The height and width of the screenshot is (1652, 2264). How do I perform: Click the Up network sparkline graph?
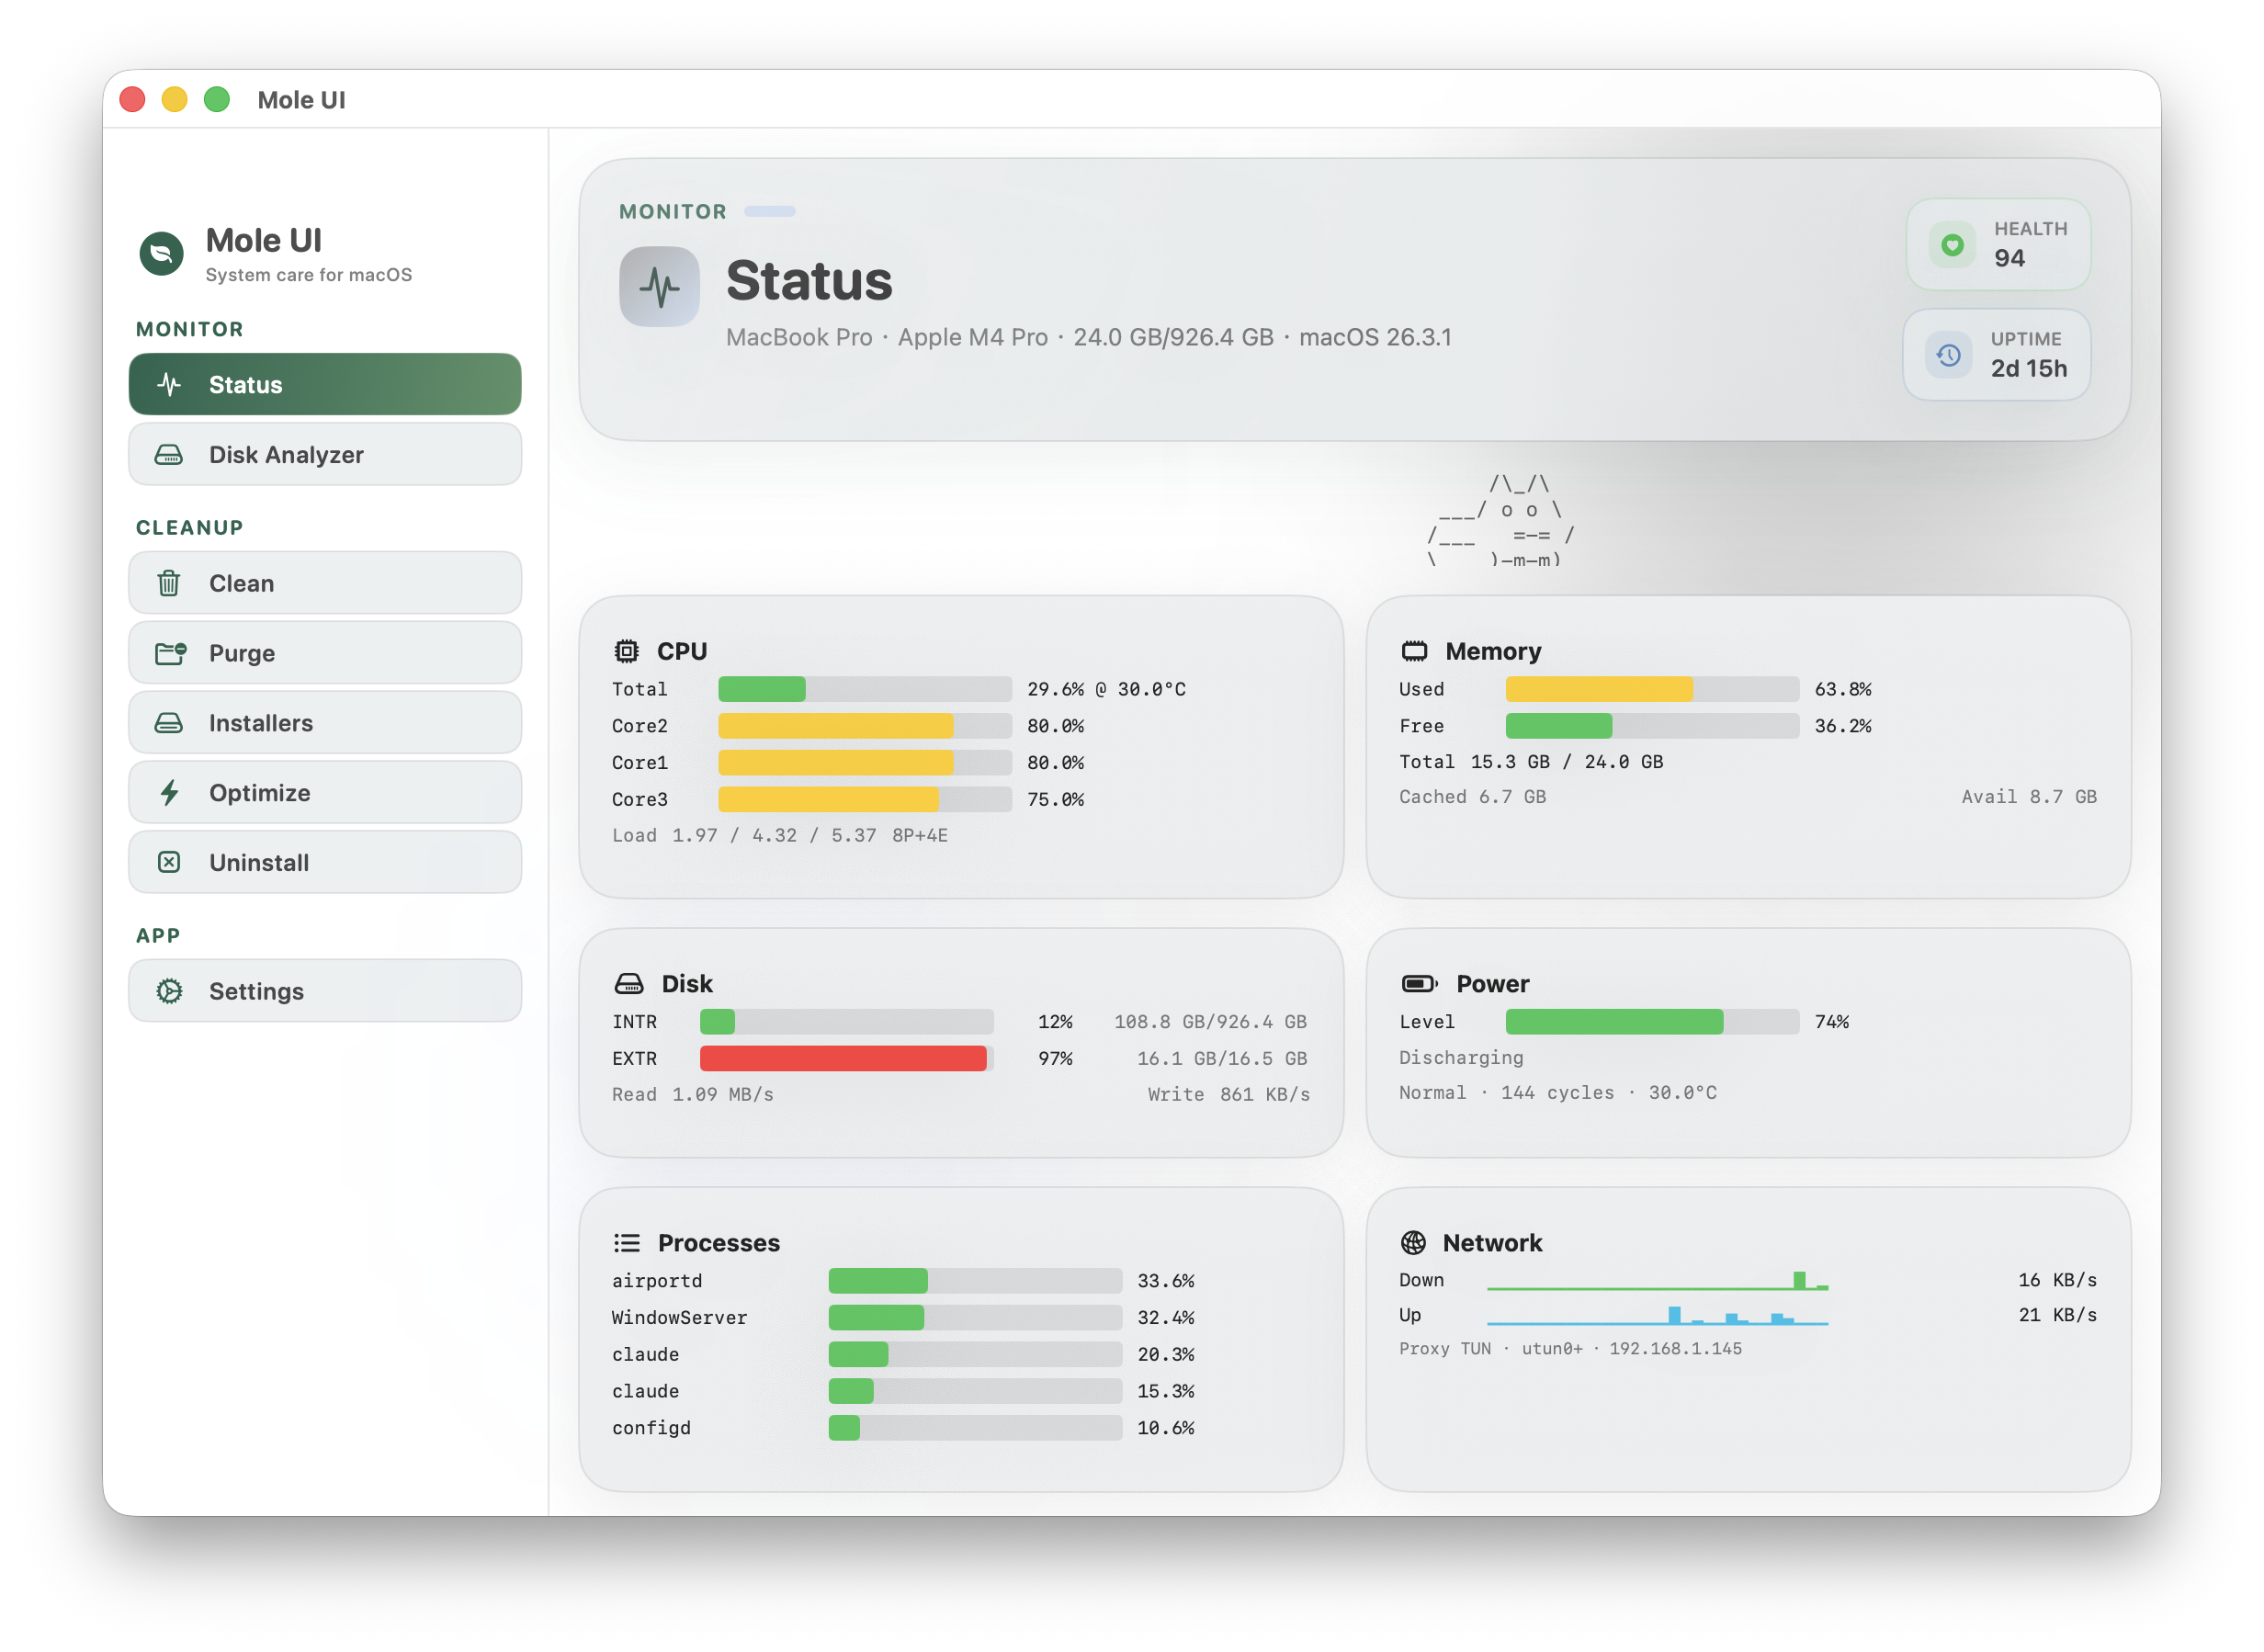(1658, 1315)
